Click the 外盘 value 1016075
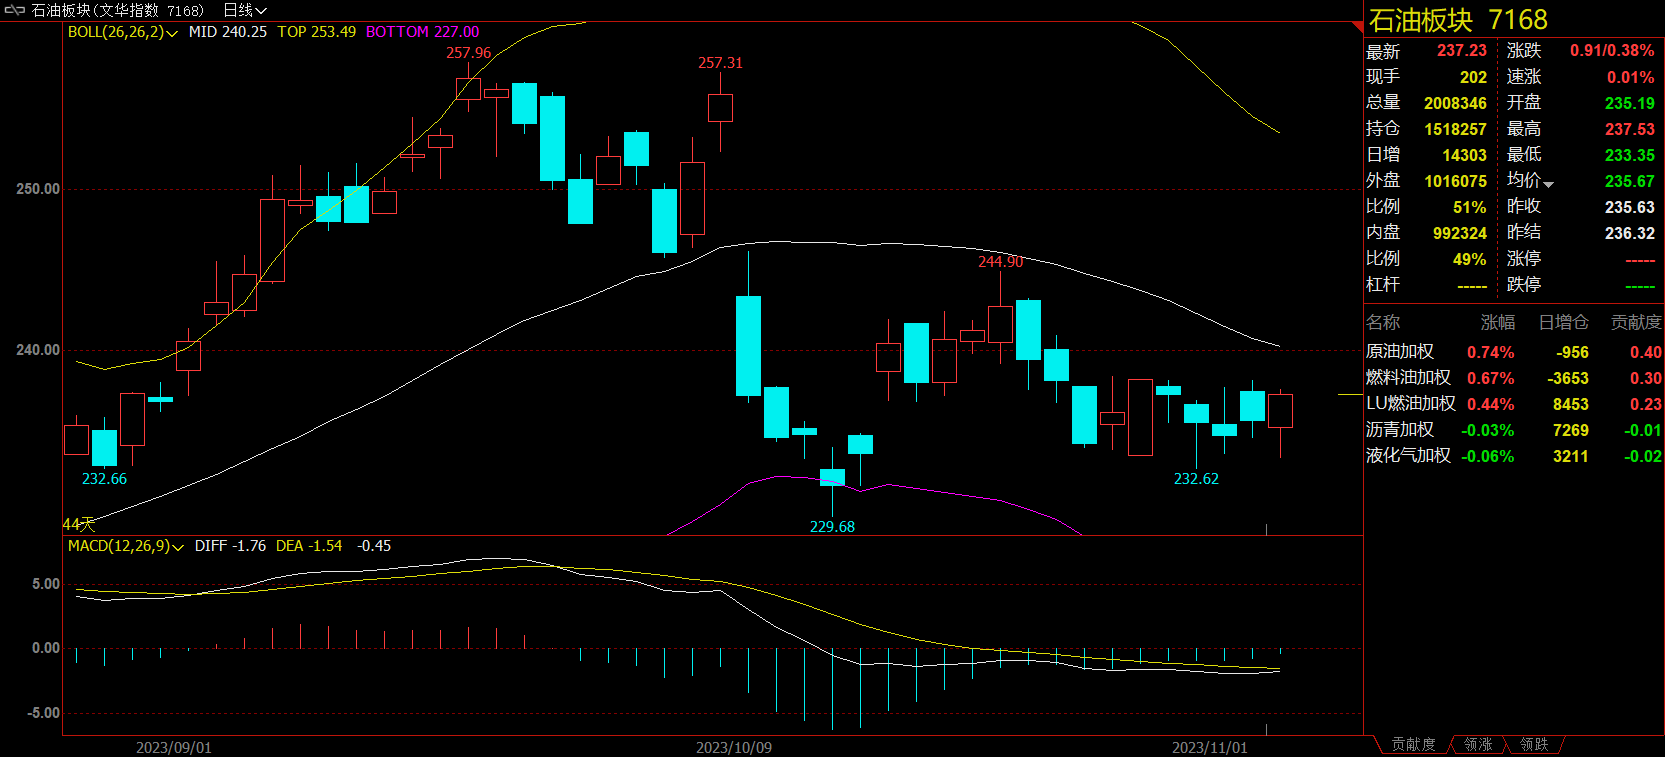The image size is (1665, 757). click(x=1455, y=181)
